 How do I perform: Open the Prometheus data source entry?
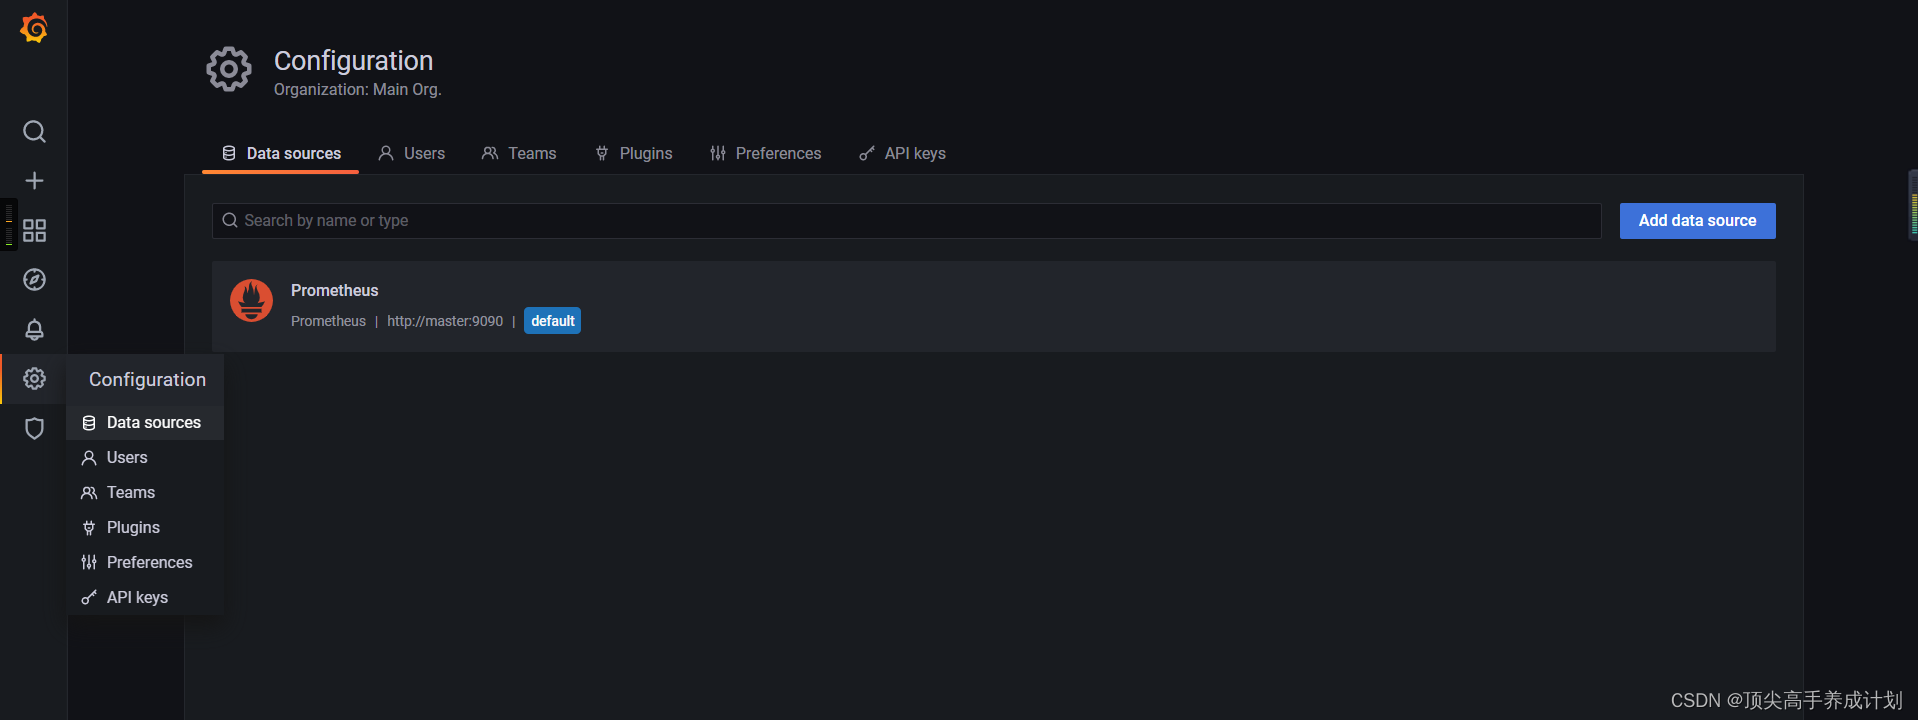(x=993, y=306)
